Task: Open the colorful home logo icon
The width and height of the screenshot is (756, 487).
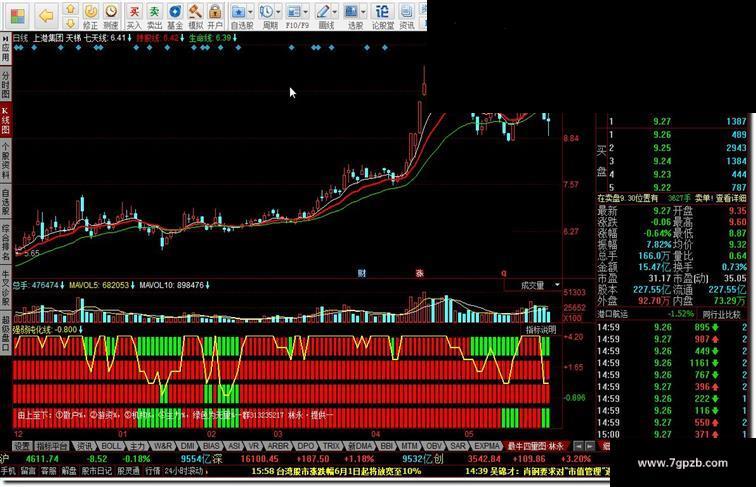Action: (x=18, y=16)
